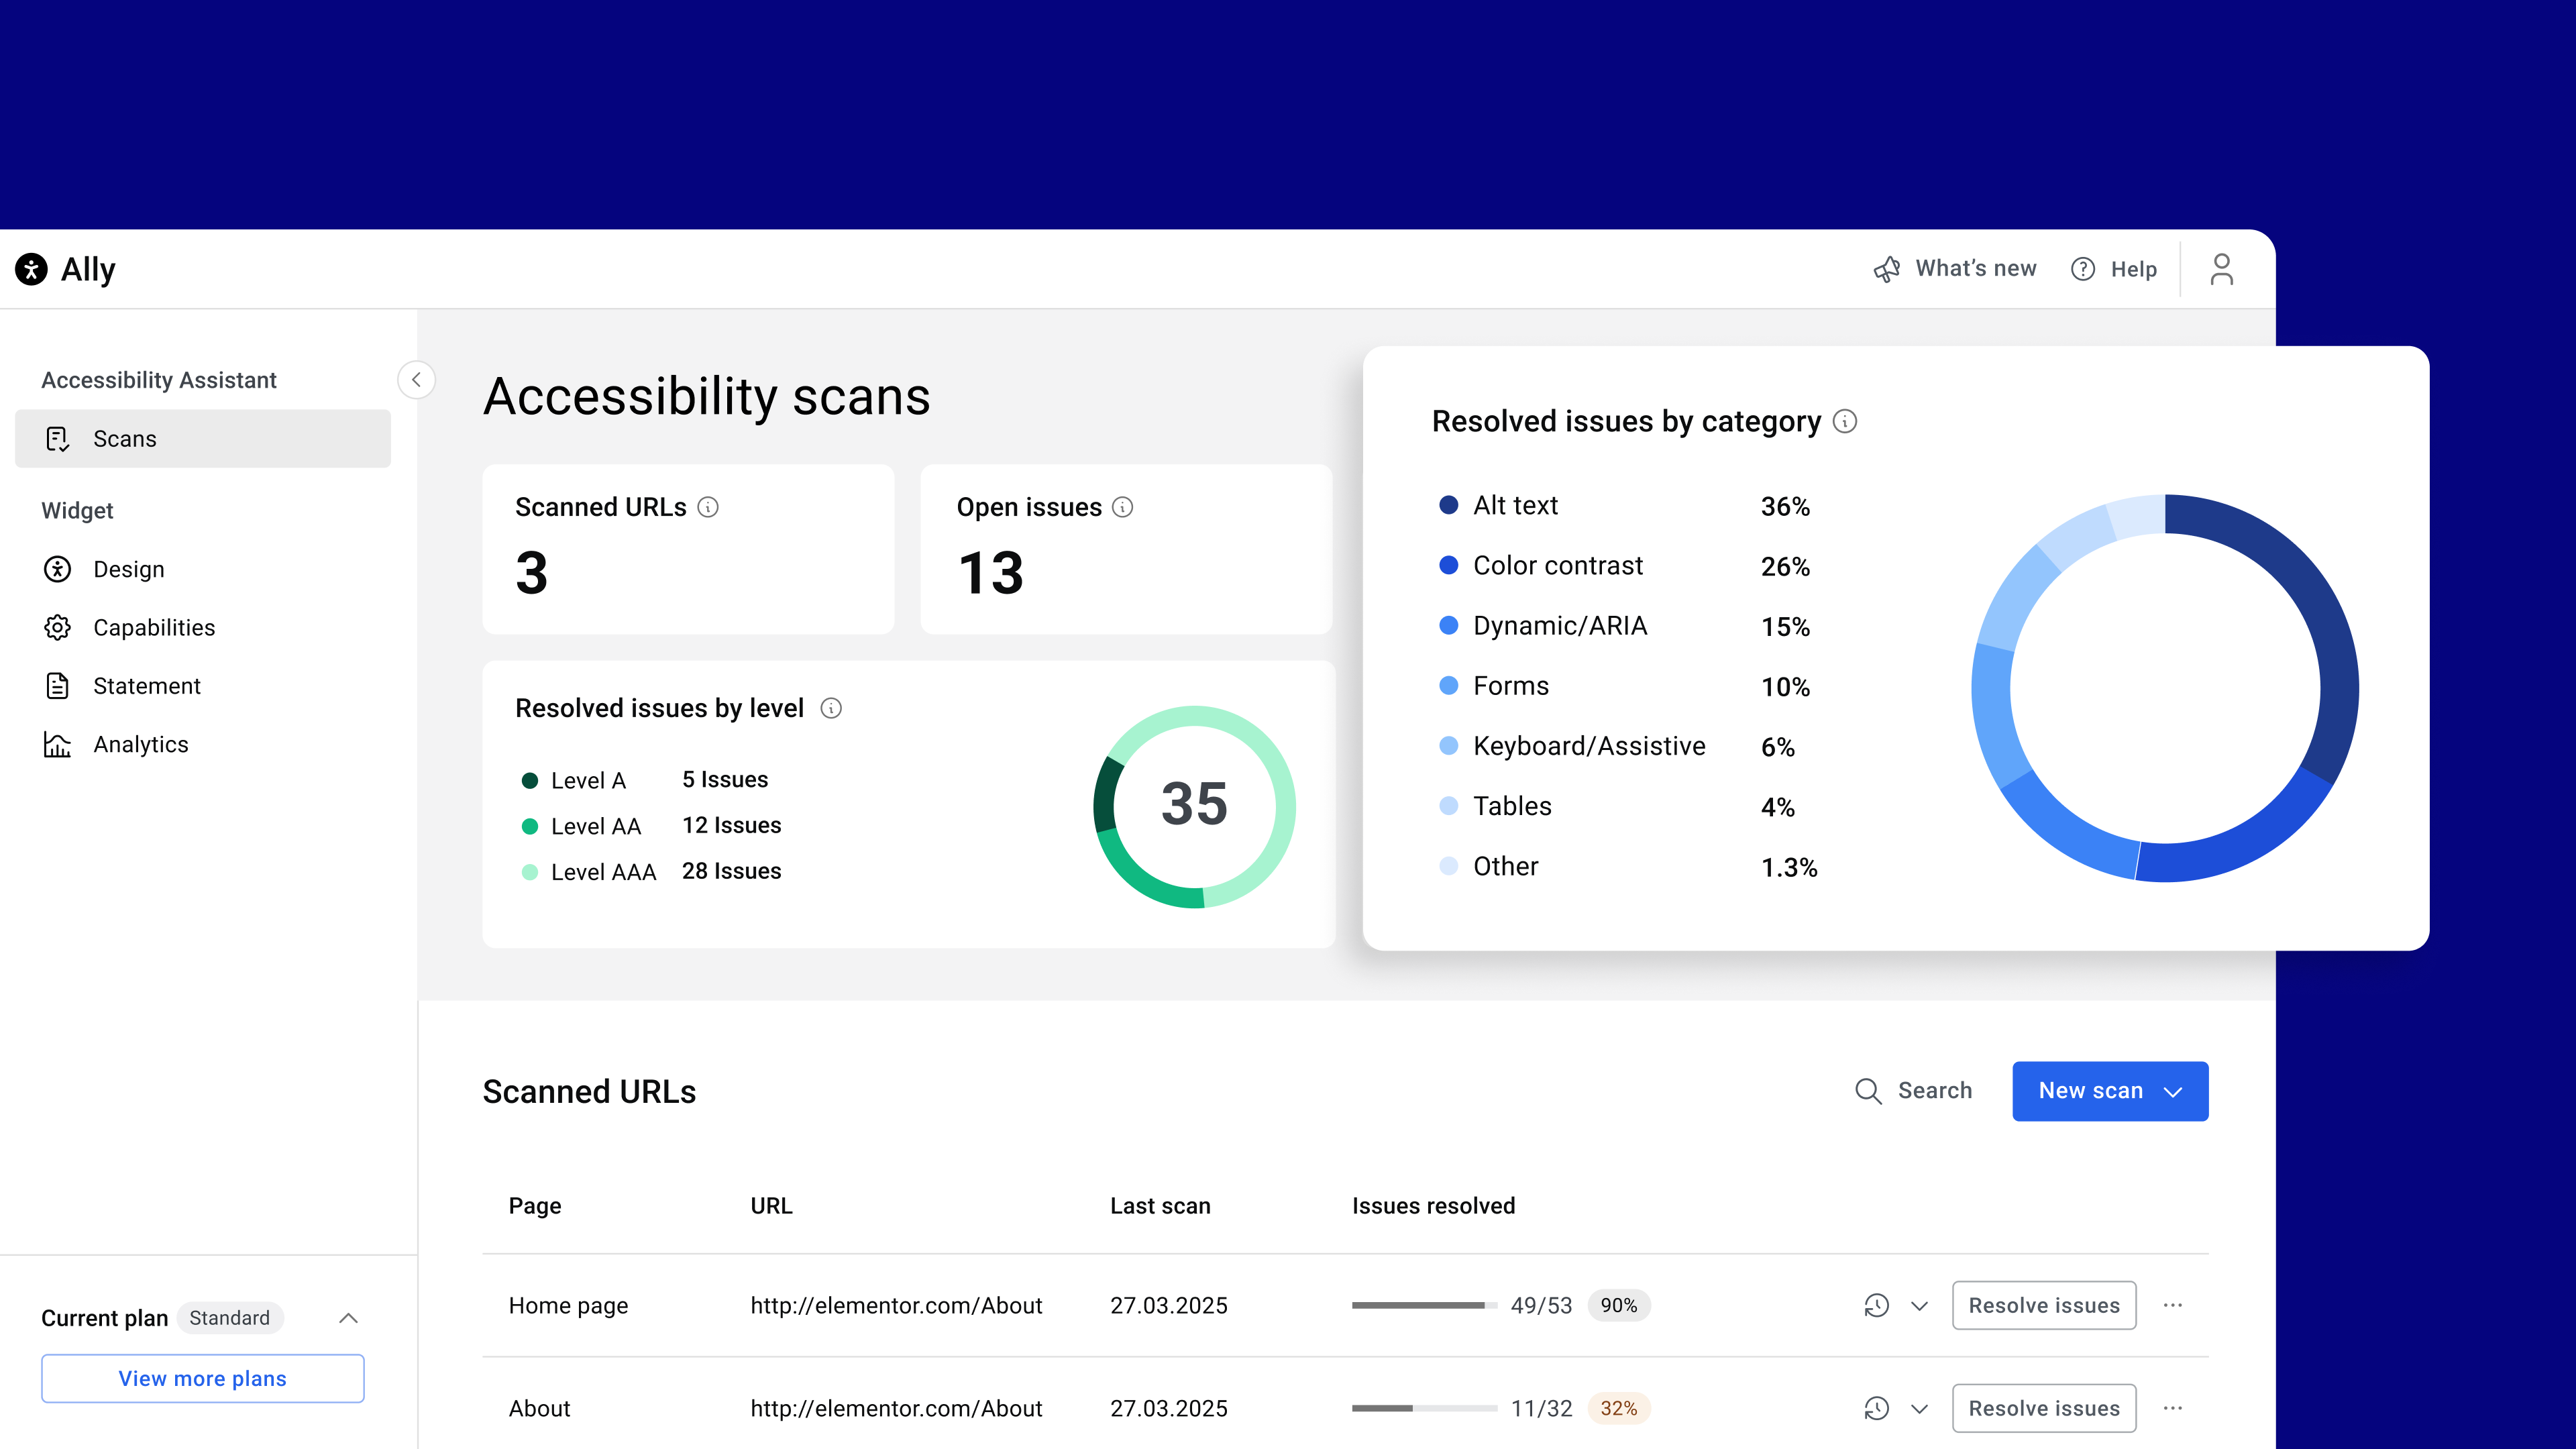Collapse the left sidebar with chevron button
This screenshot has height=1449, width=2576.
(x=416, y=380)
